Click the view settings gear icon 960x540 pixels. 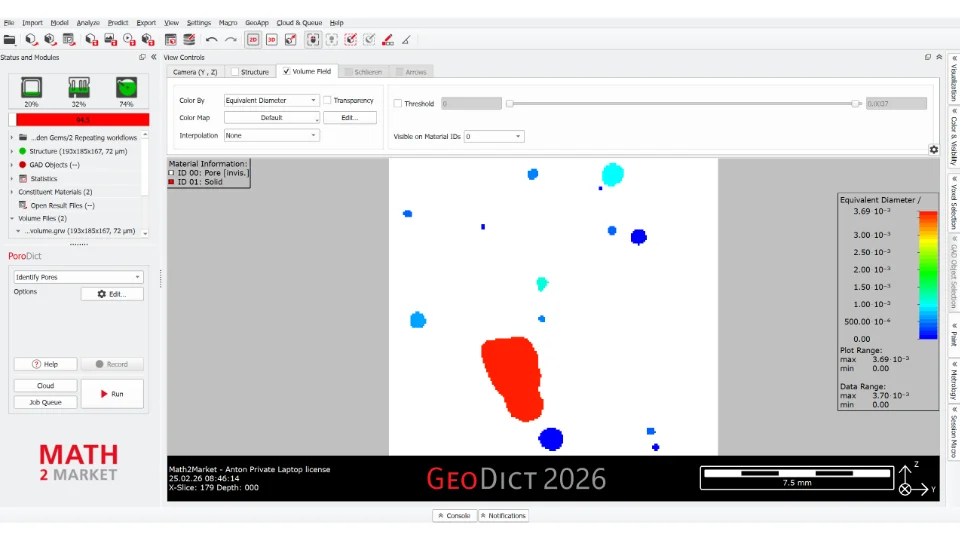click(933, 149)
